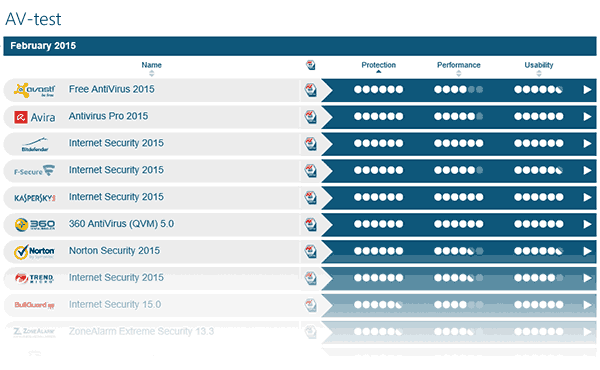Click the February 2015 header bar
Viewport: 600px width, 370px height.
300,46
